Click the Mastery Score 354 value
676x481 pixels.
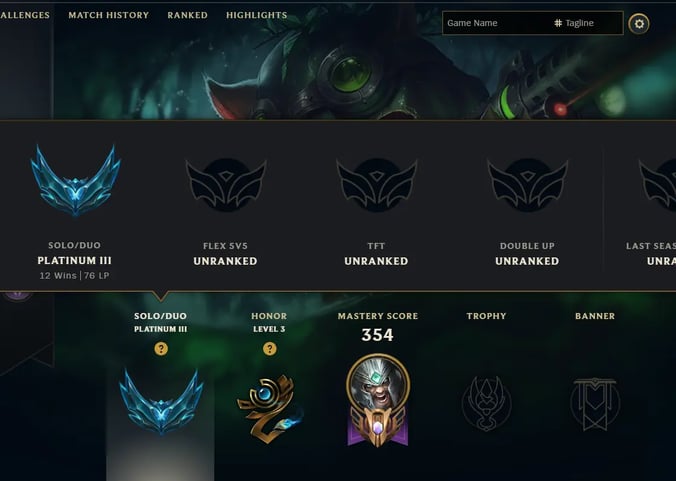(378, 335)
